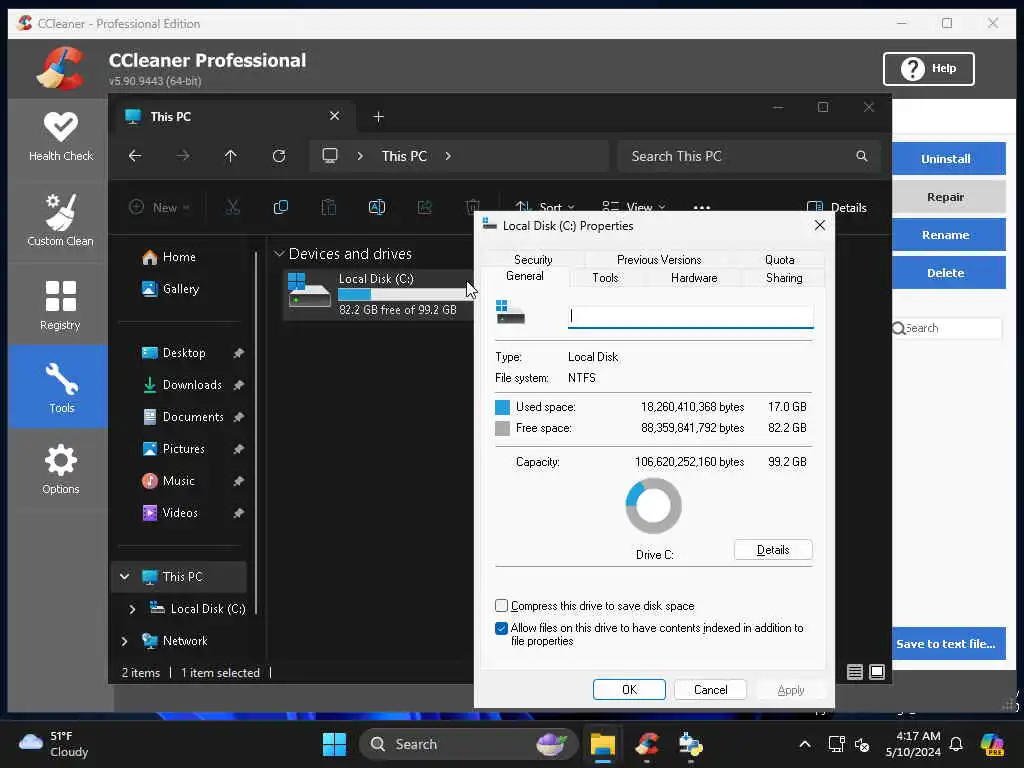This screenshot has height=768, width=1024.
Task: Uncheck Allow files indexed checkbox
Action: point(502,628)
